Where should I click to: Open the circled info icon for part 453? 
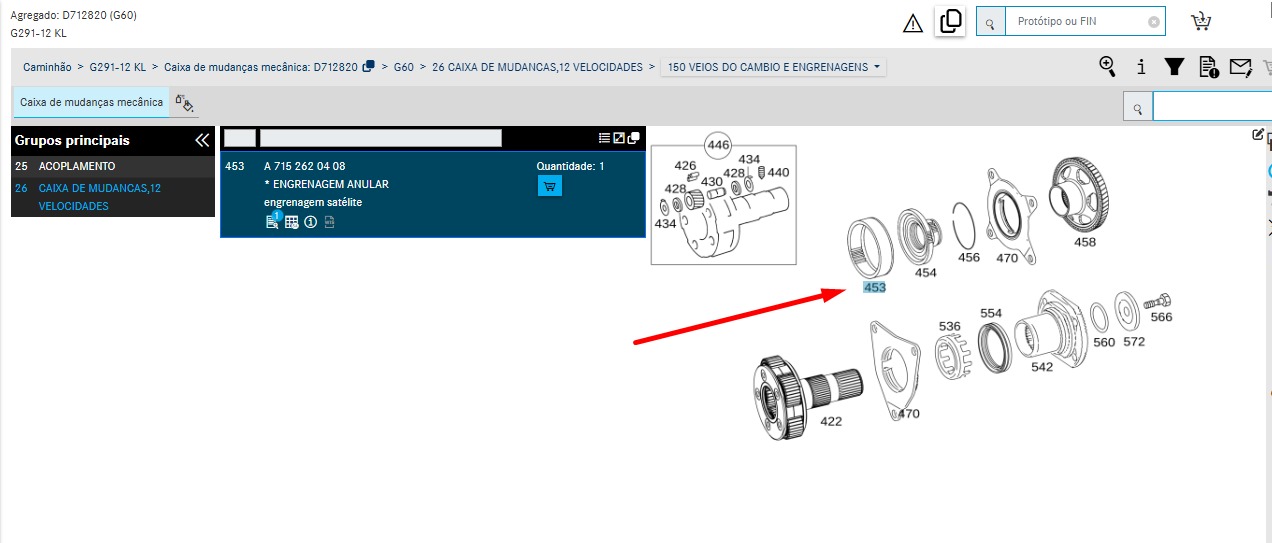(310, 222)
